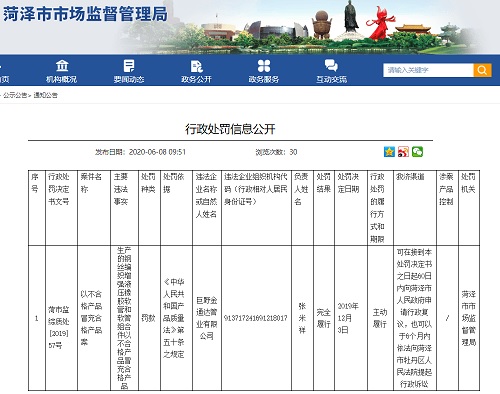Click the 菏泽市市场监督管理局 site title
The height and width of the screenshot is (394, 500).
click(85, 14)
